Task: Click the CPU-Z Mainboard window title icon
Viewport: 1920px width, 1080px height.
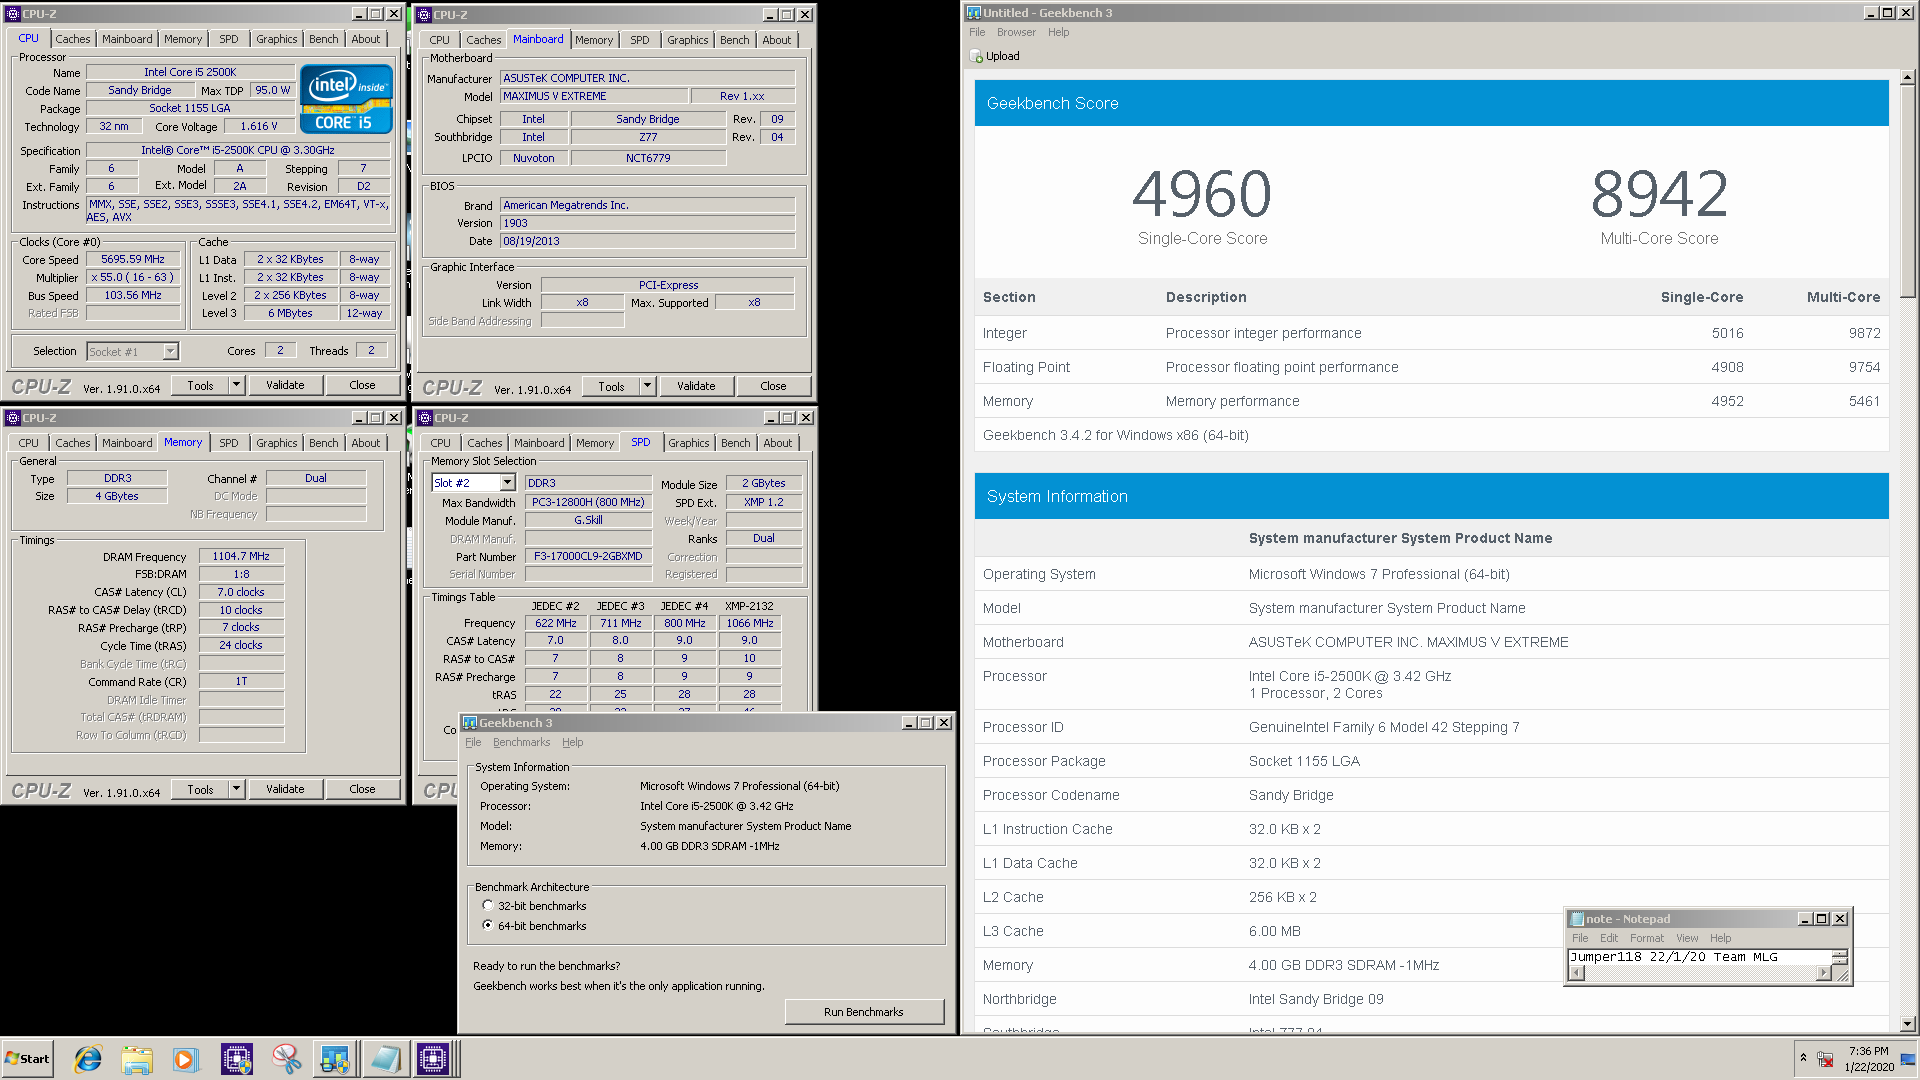Action: [424, 15]
